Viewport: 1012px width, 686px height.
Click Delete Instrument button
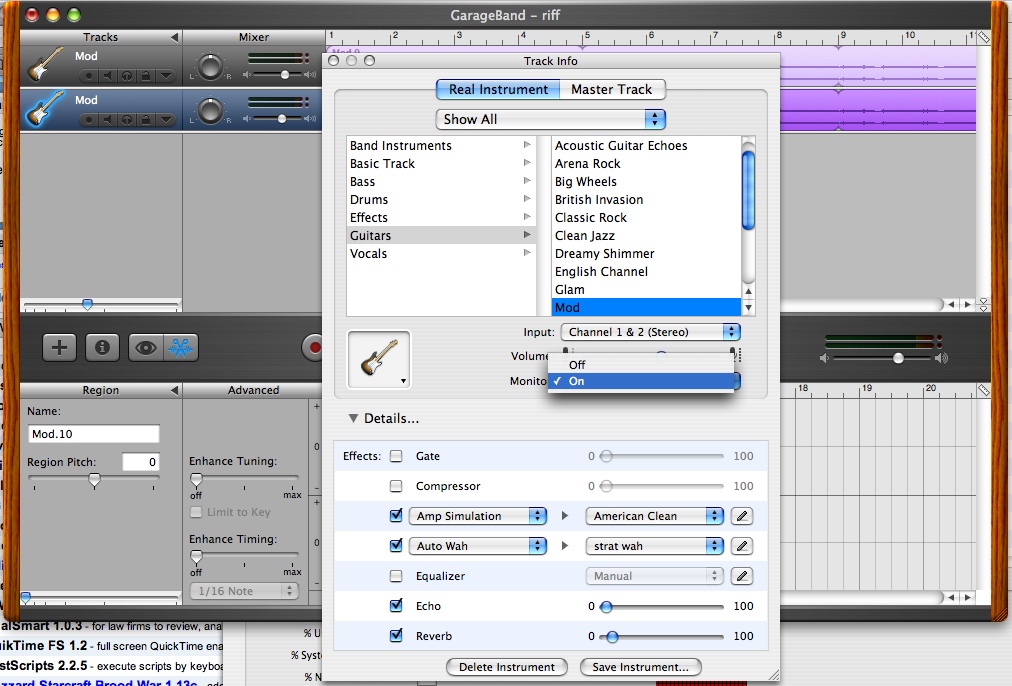pyautogui.click(x=507, y=667)
